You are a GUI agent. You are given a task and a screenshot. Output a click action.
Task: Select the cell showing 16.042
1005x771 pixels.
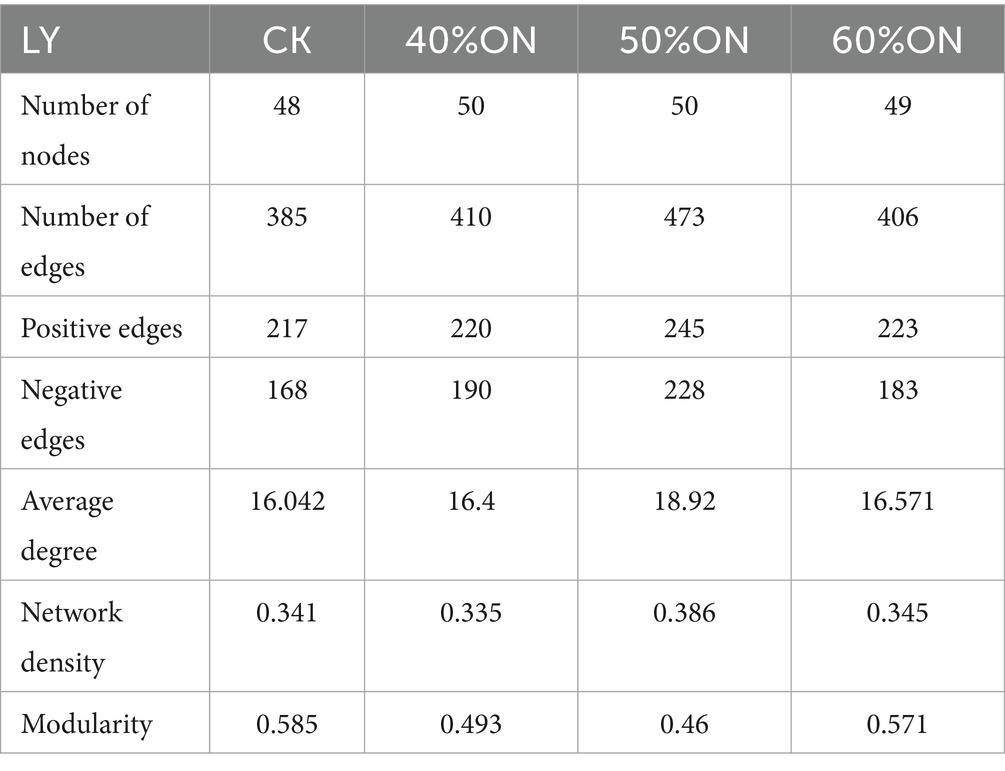tap(286, 500)
